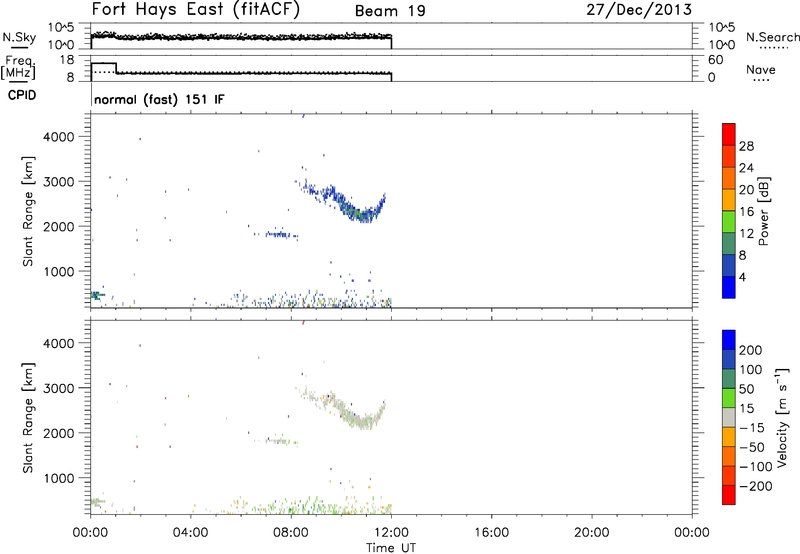Click 'Slant Range [km]' label of the velocity panel
The width and height of the screenshot is (800, 554).
(28, 418)
